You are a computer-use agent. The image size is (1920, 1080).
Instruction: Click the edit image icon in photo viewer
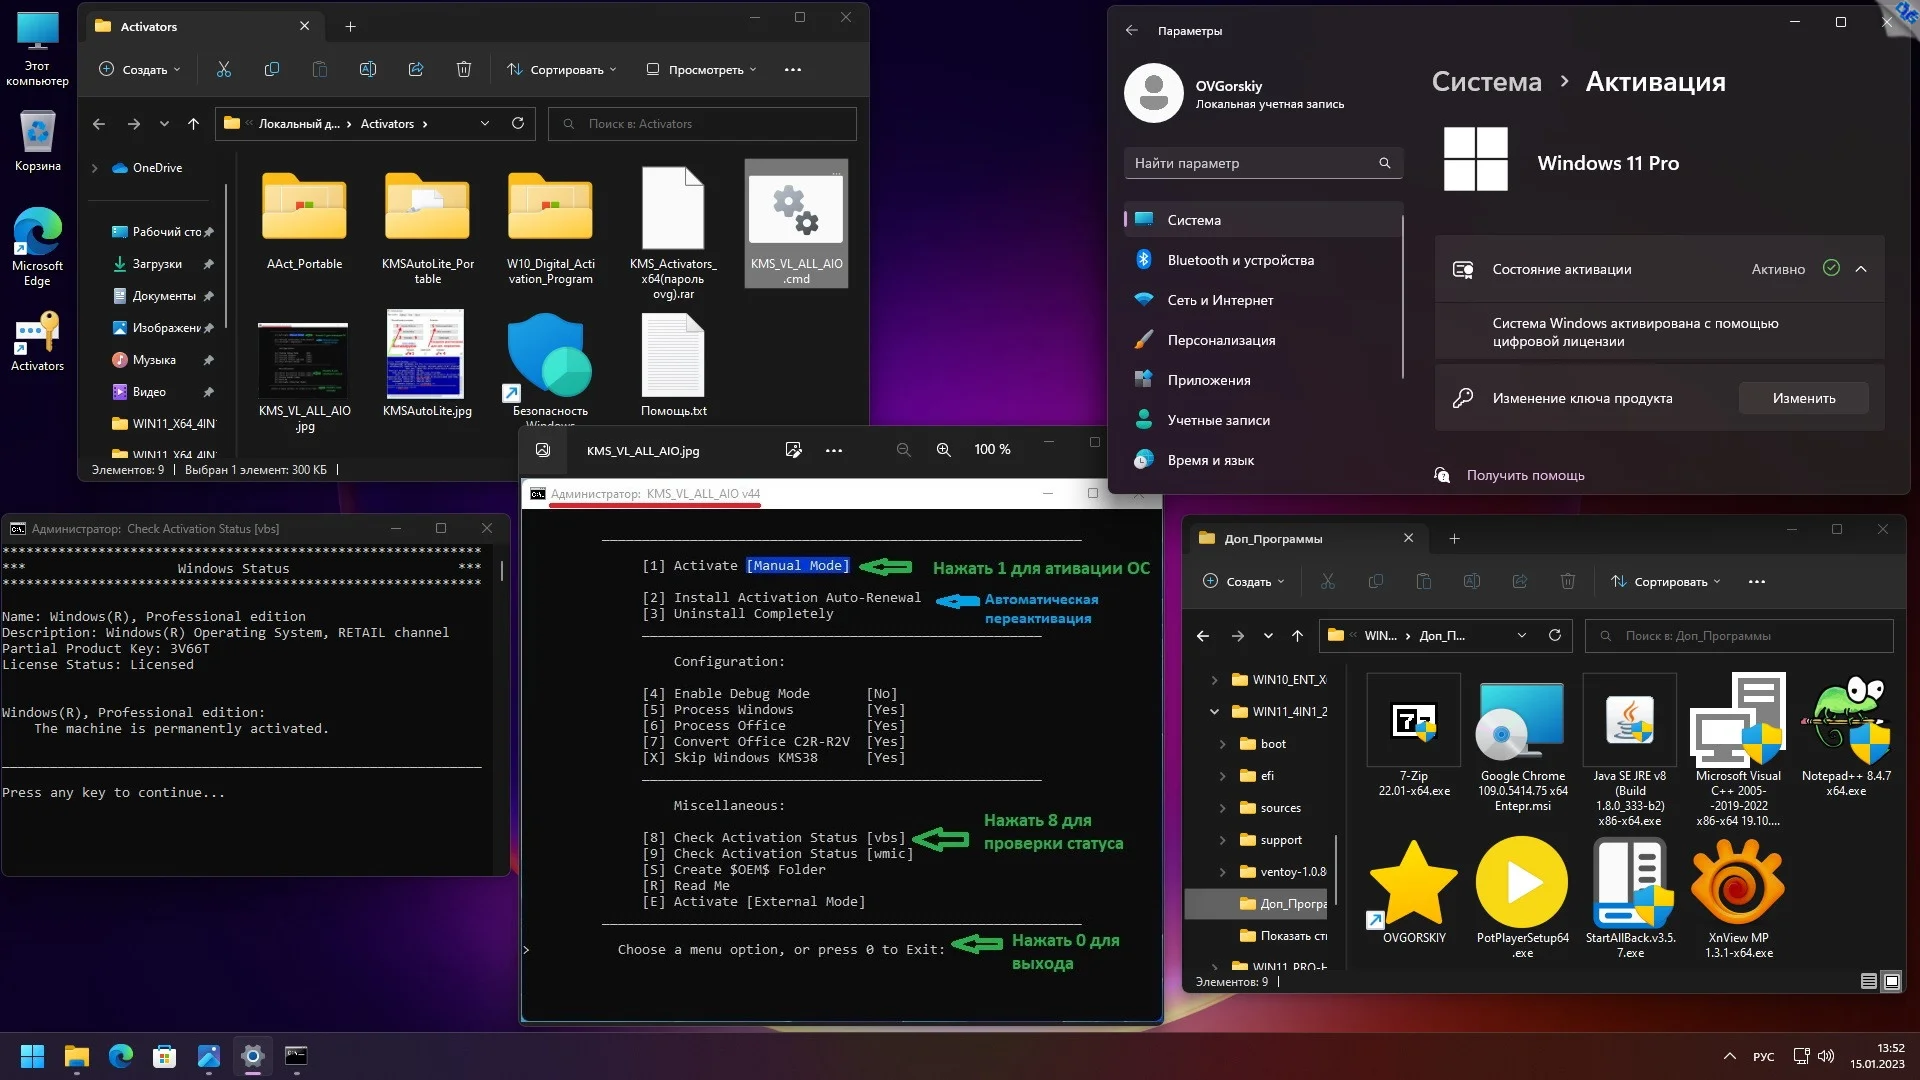click(793, 450)
